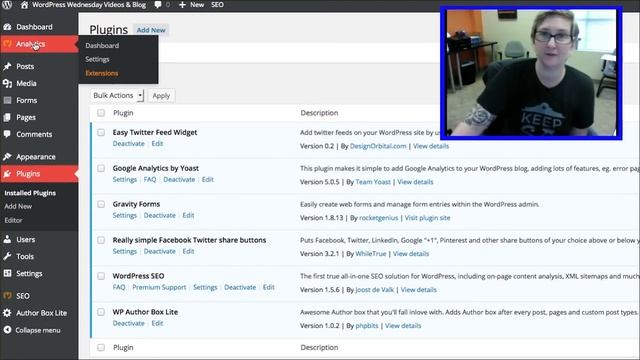
Task: Deactivate the Gravity Forms plugin
Action: (x=160, y=216)
